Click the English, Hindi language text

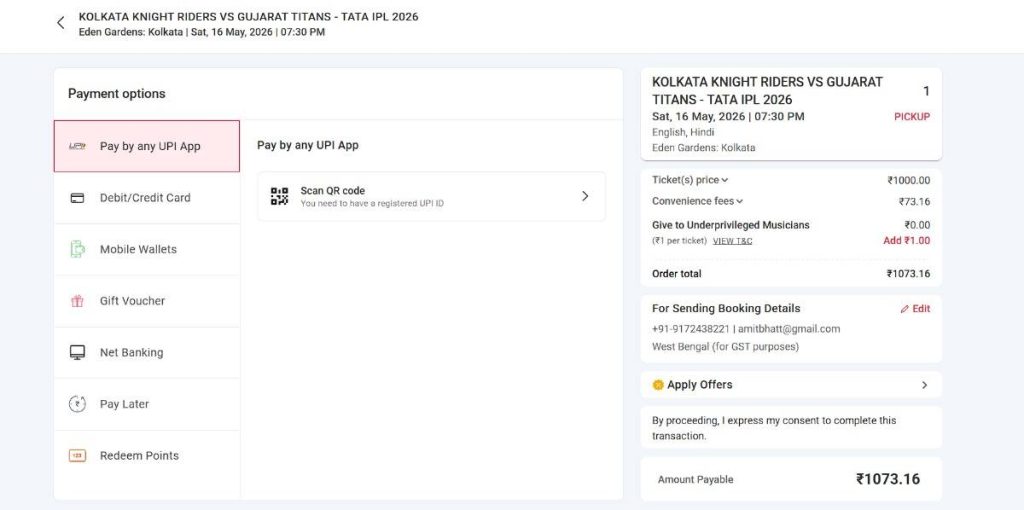click(x=683, y=133)
